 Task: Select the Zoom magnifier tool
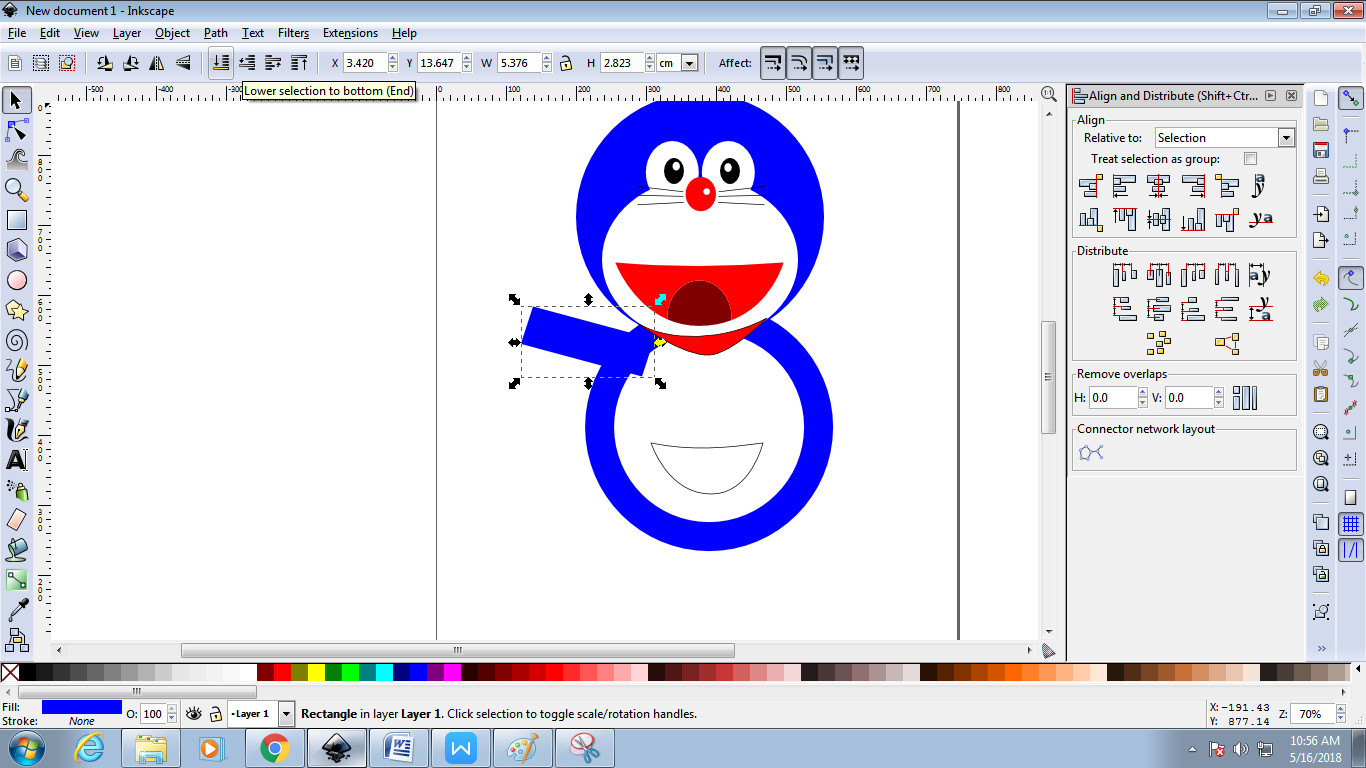coord(16,189)
